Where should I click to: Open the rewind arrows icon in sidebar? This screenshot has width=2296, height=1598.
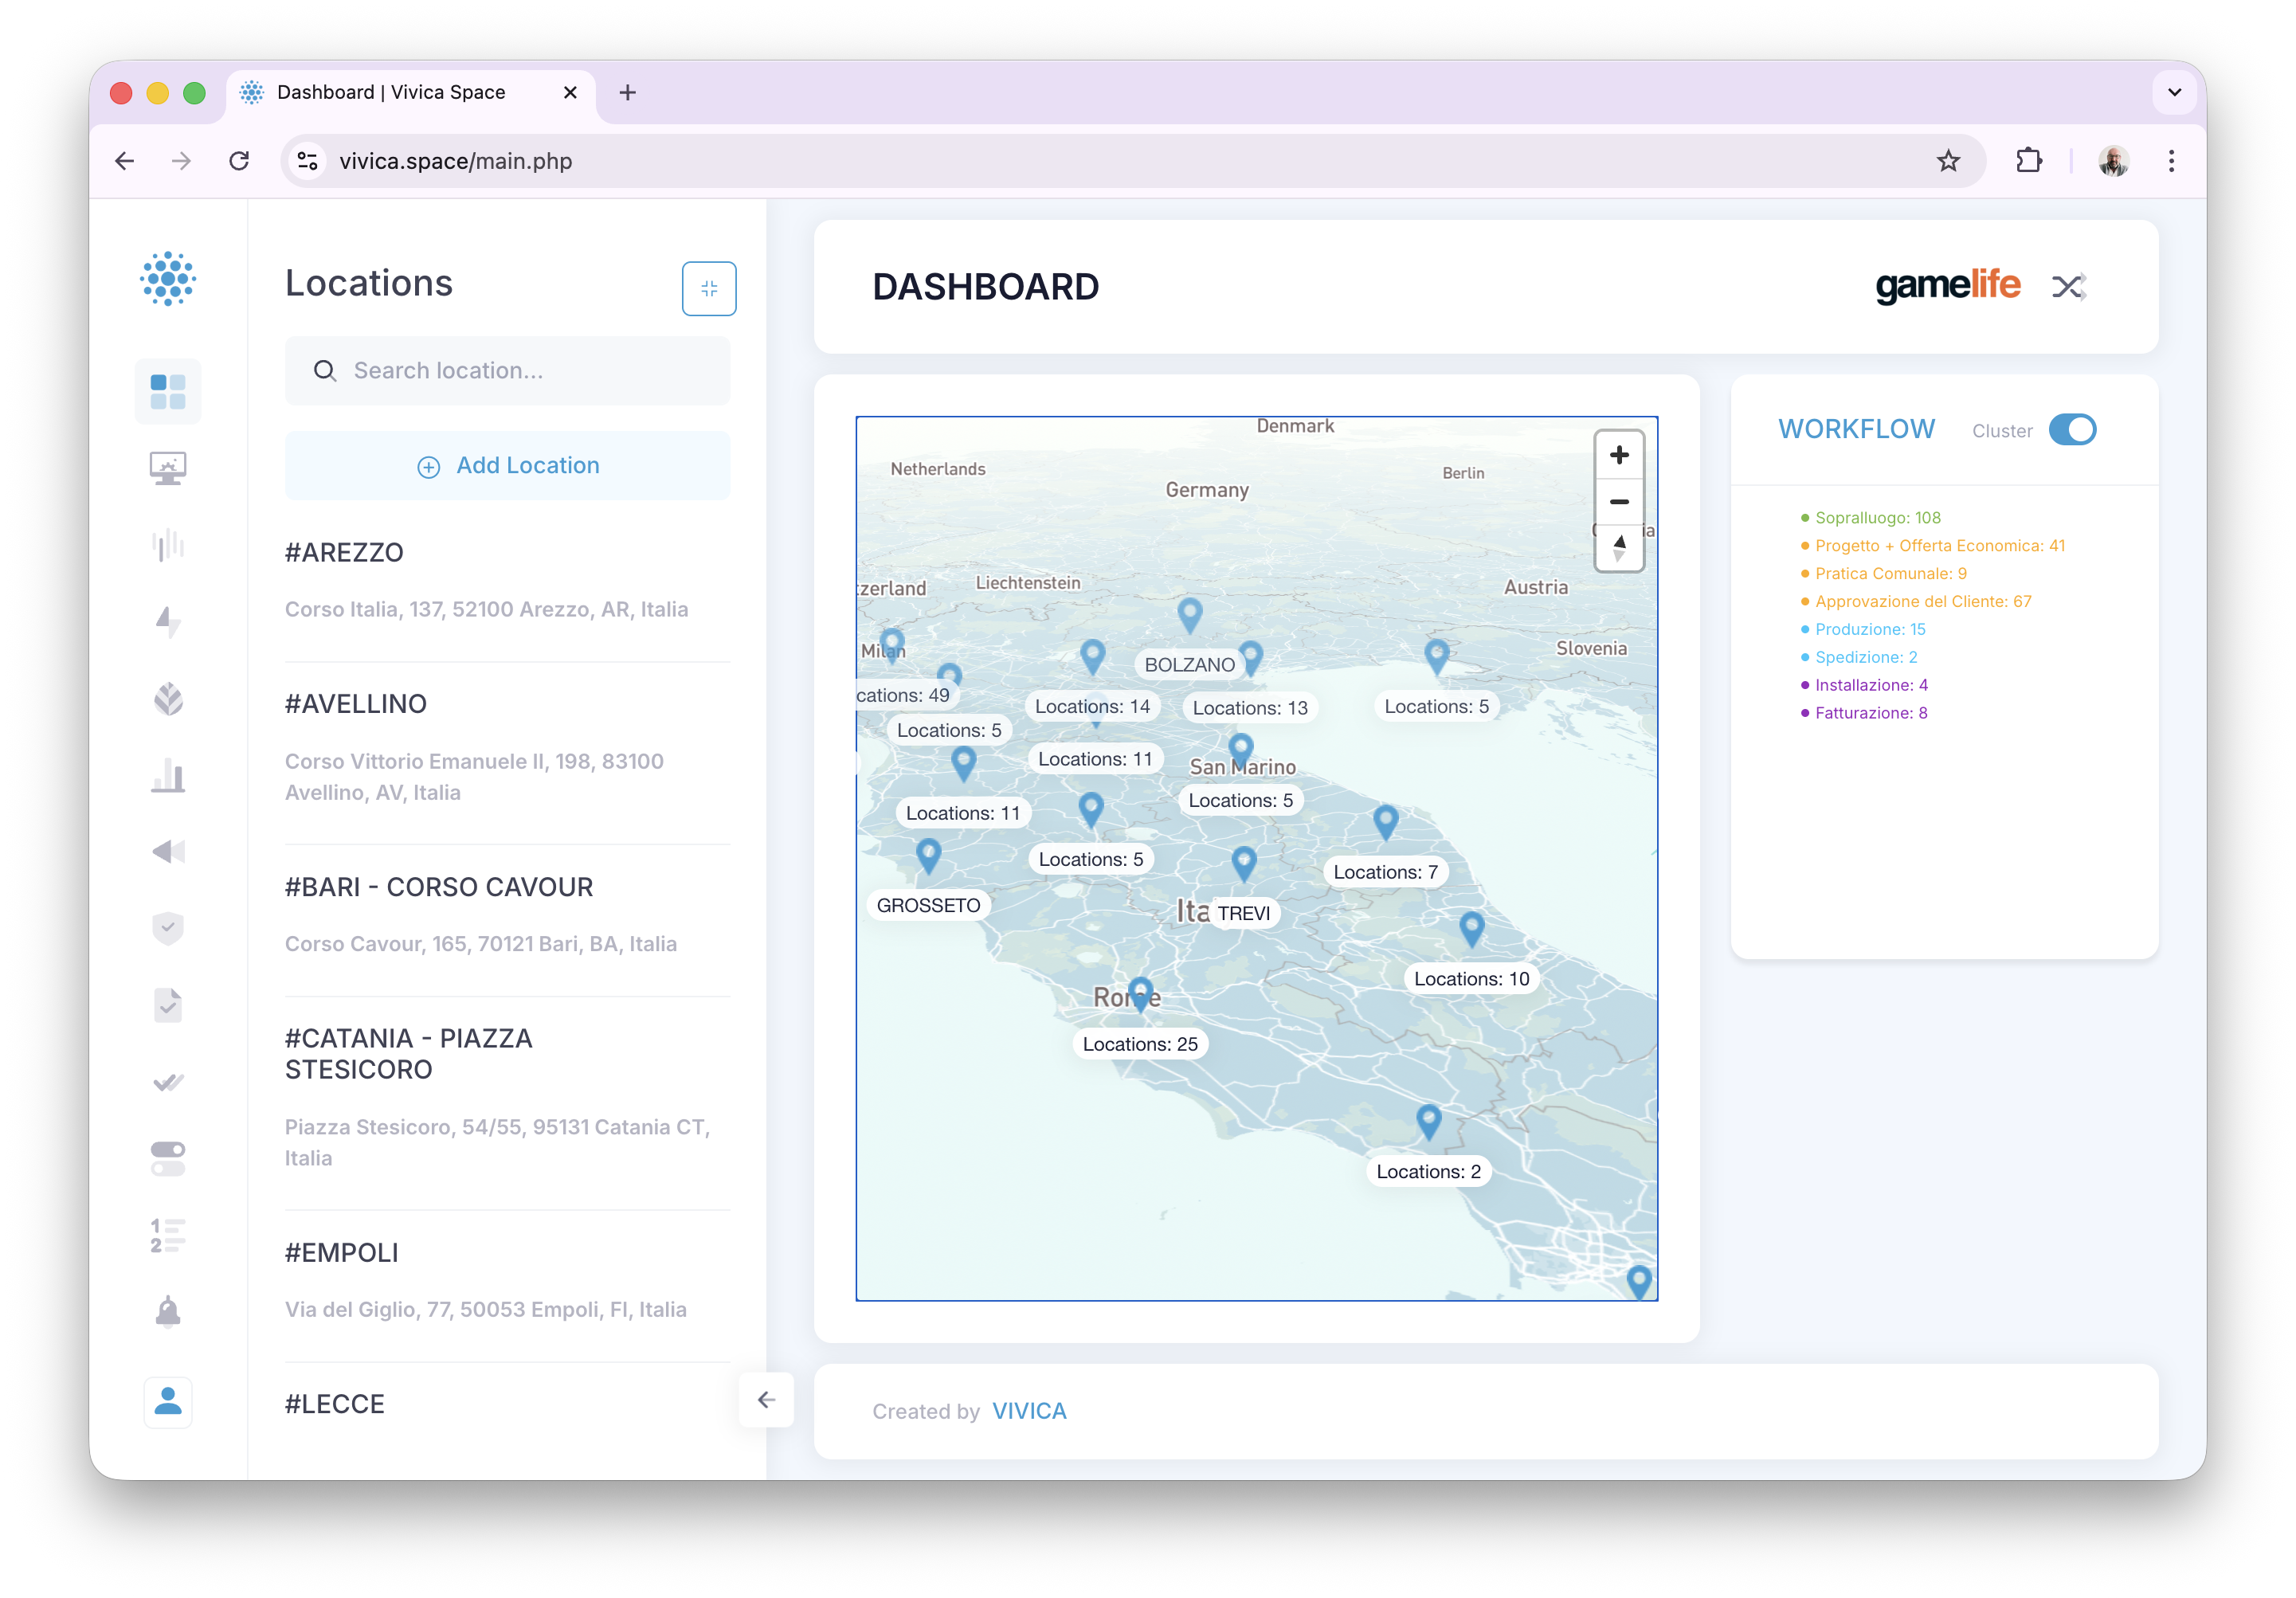168,851
